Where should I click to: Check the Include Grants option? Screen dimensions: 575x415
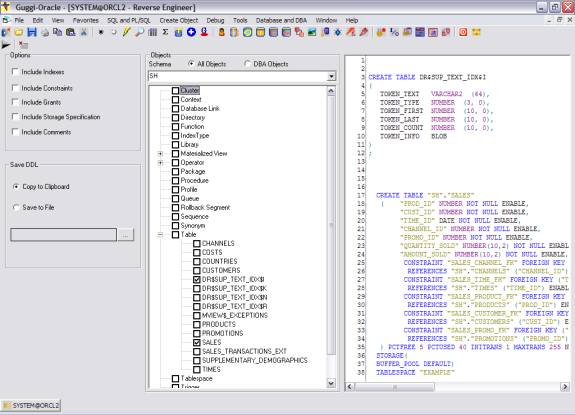click(15, 102)
